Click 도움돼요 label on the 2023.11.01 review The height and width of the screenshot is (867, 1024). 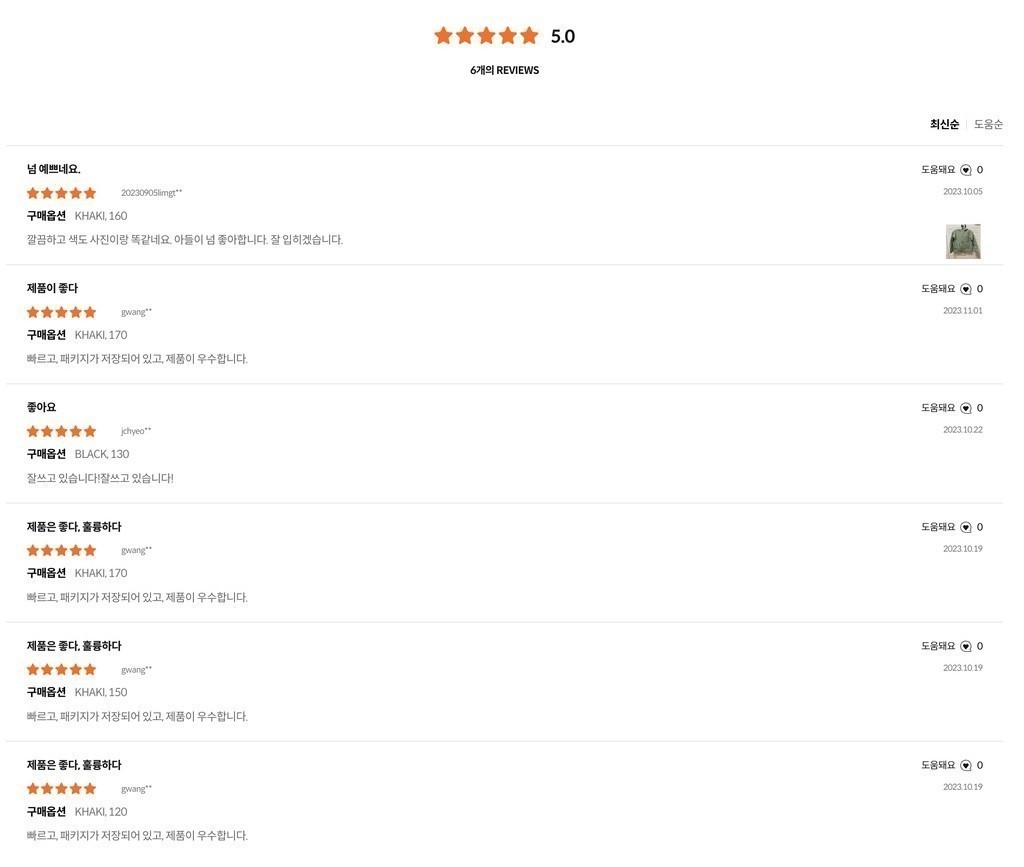tap(938, 289)
